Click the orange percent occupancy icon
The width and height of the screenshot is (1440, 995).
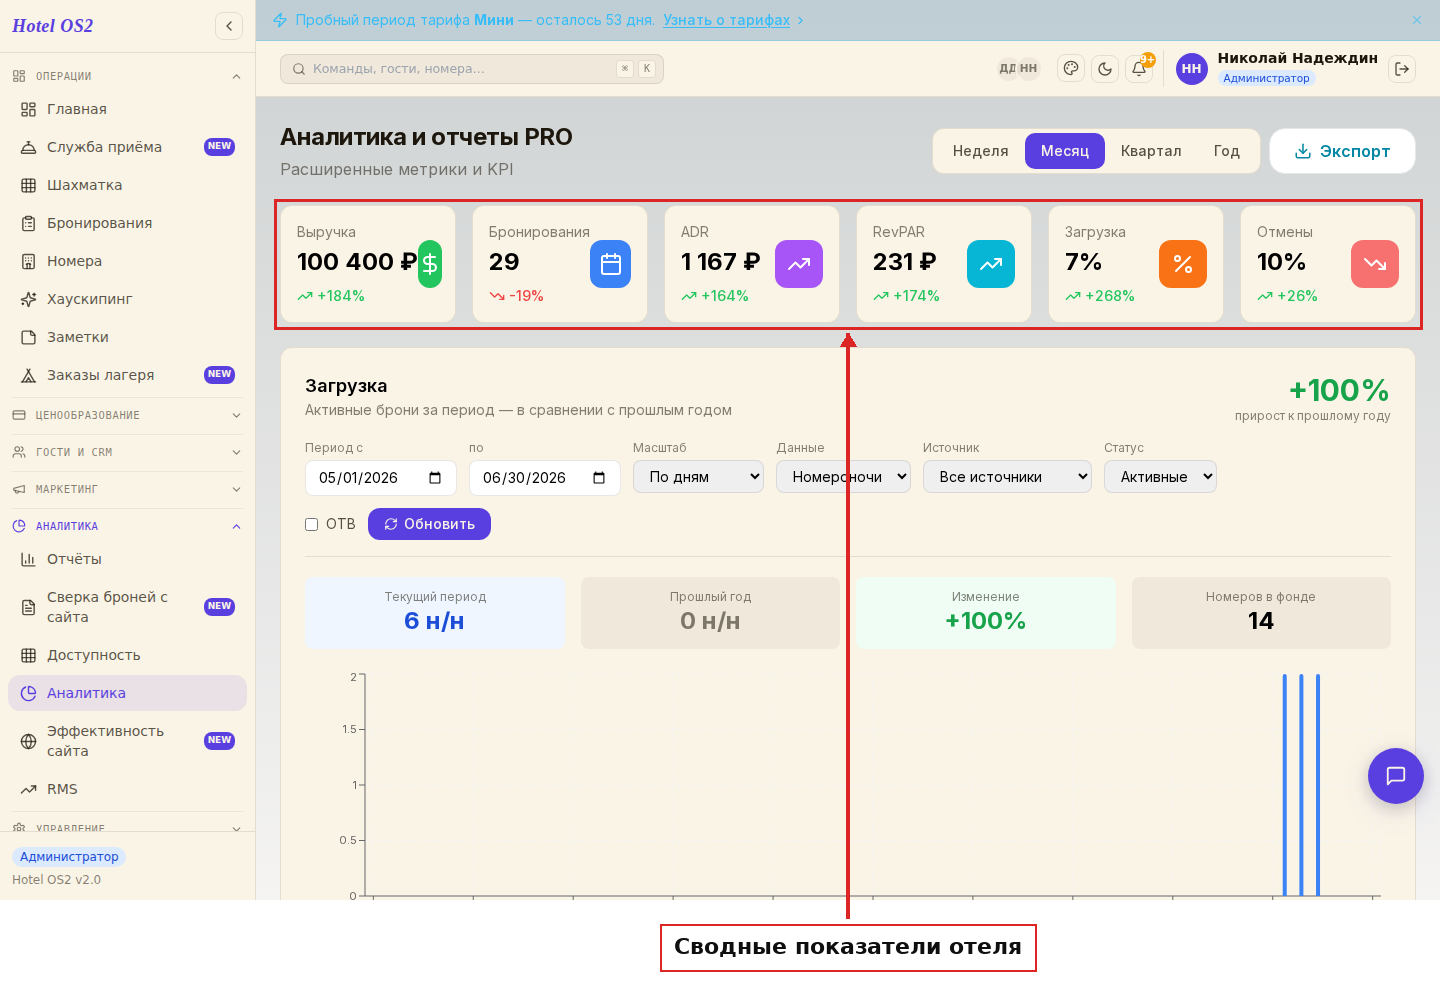[1183, 264]
